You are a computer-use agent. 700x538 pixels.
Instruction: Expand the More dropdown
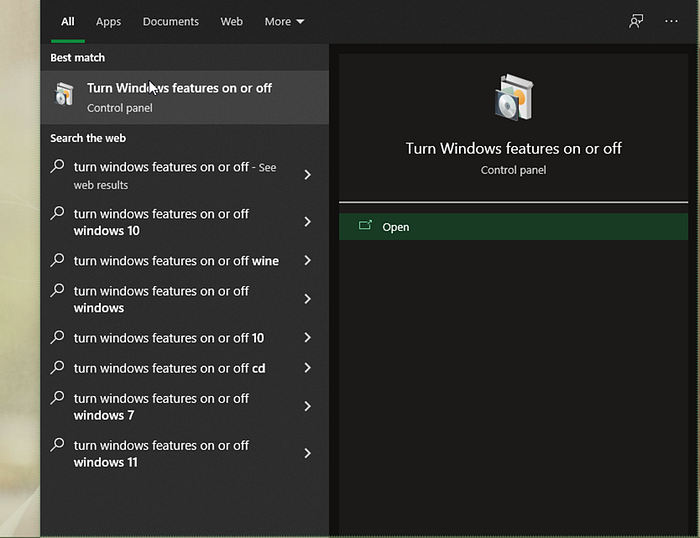[284, 21]
